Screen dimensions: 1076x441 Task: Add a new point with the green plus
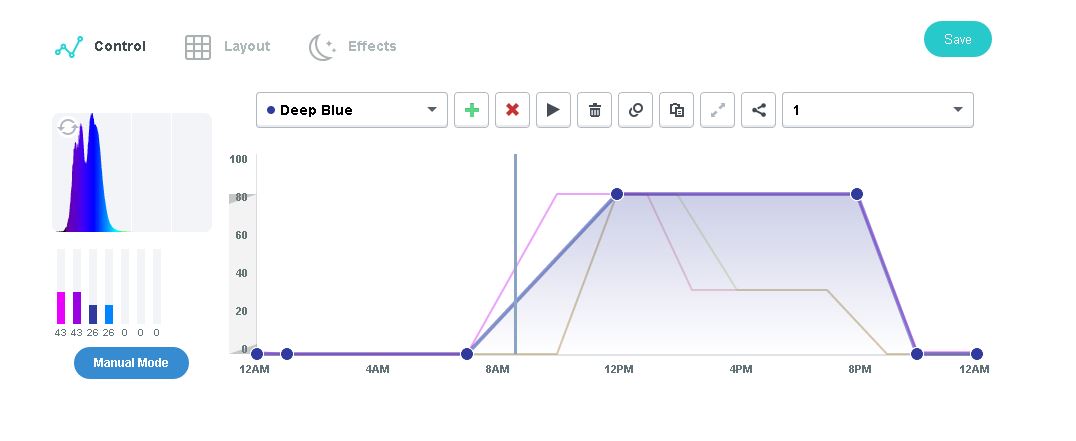(471, 110)
